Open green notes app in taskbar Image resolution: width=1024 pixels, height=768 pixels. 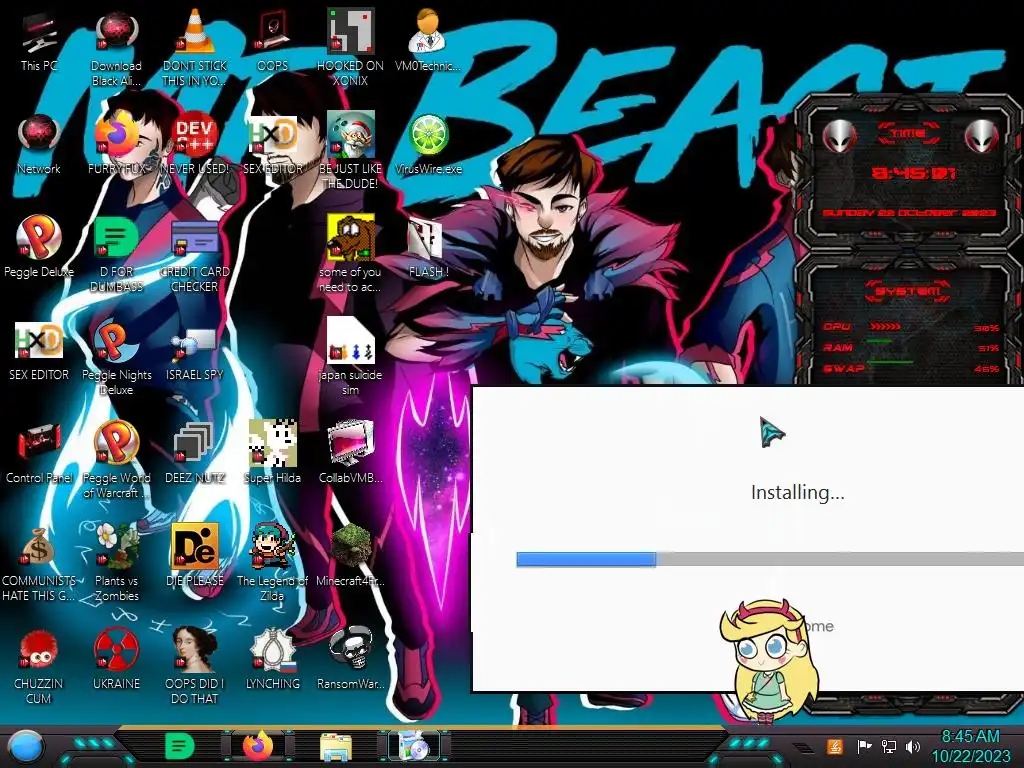[180, 746]
